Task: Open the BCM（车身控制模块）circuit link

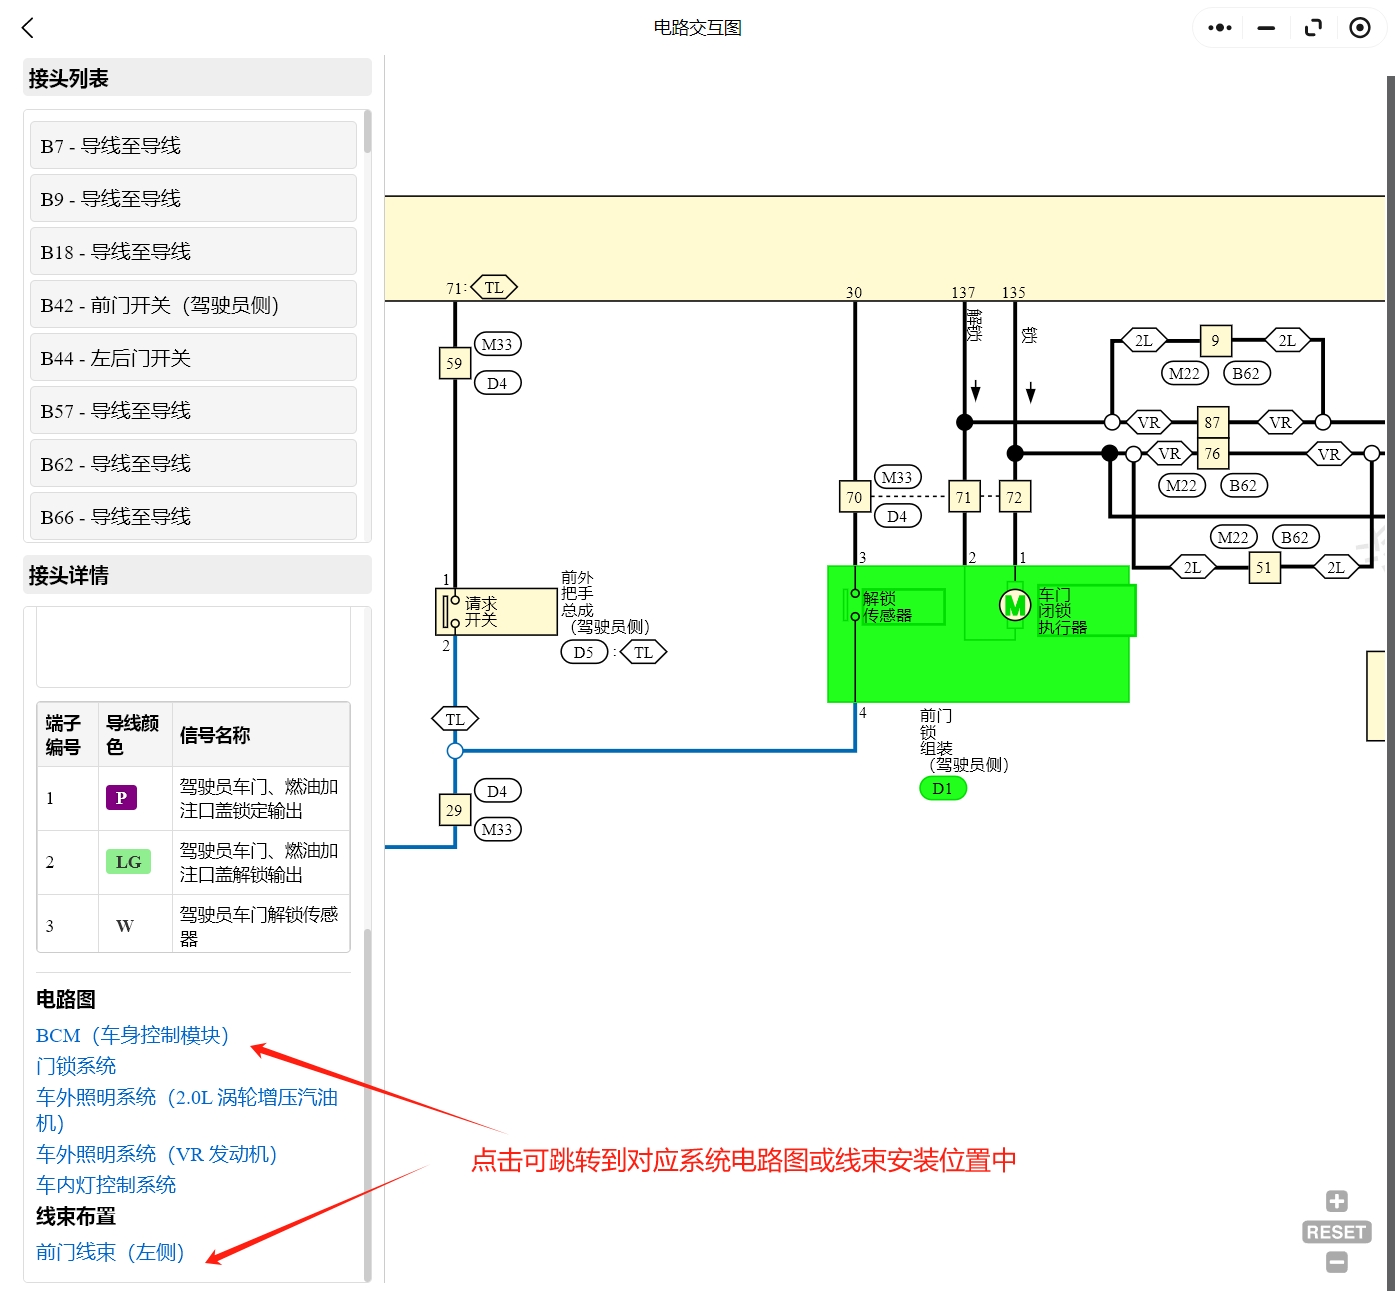Action: click(x=131, y=1036)
